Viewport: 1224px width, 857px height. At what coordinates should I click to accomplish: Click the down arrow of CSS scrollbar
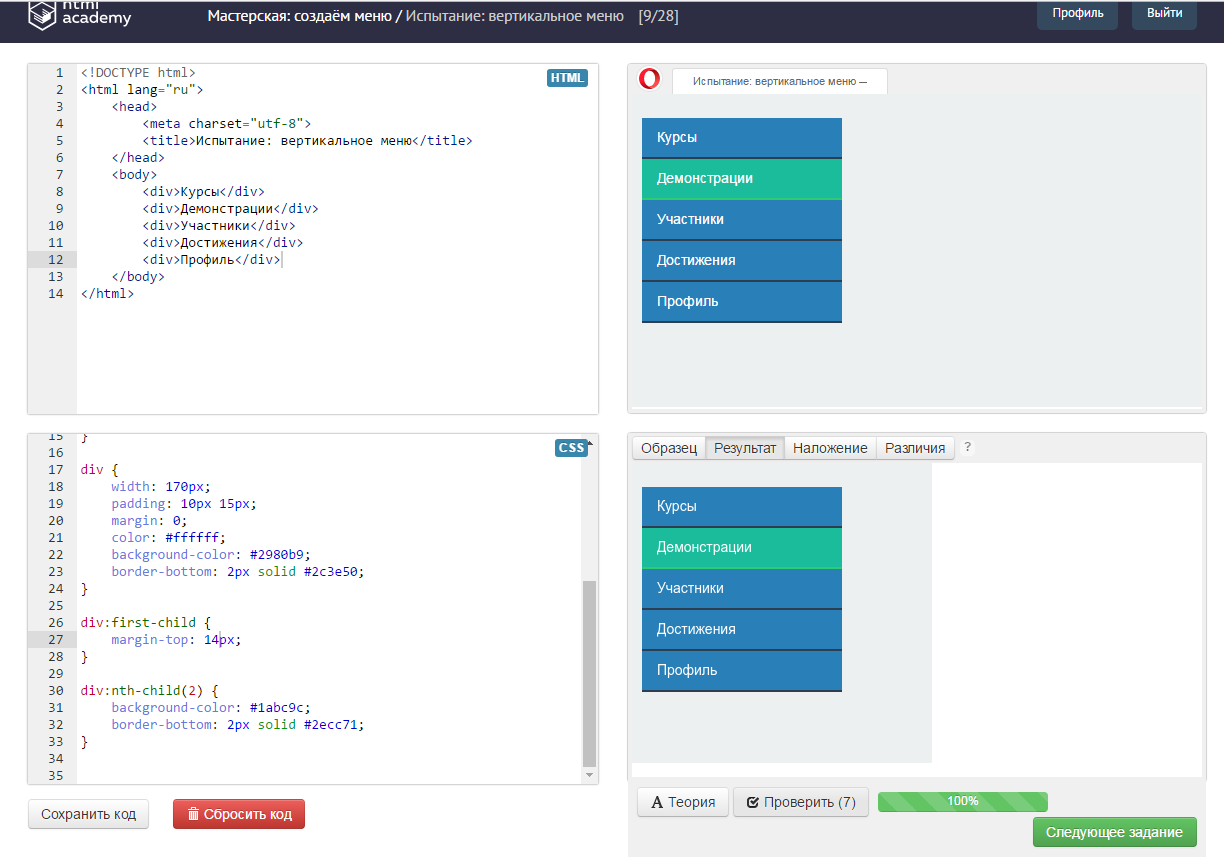tap(589, 775)
